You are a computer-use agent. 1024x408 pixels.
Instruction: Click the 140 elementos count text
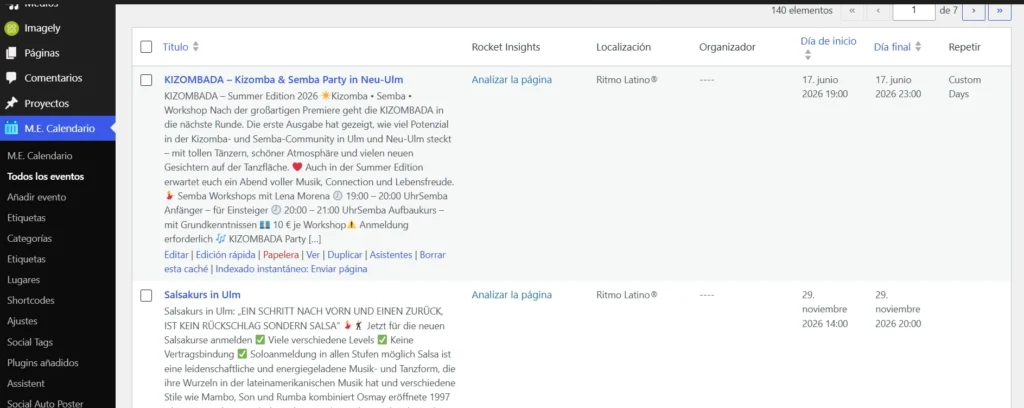[x=802, y=10]
